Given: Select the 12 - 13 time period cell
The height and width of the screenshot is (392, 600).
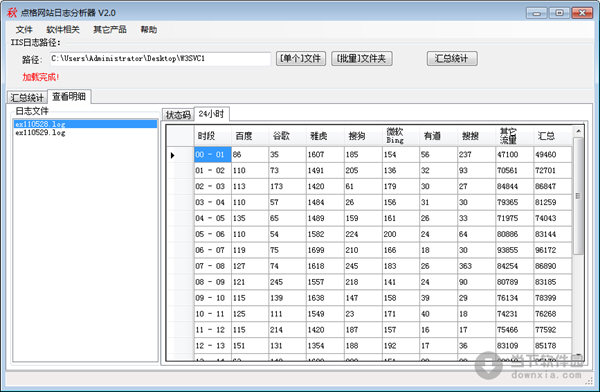Looking at the screenshot, I should (212, 346).
